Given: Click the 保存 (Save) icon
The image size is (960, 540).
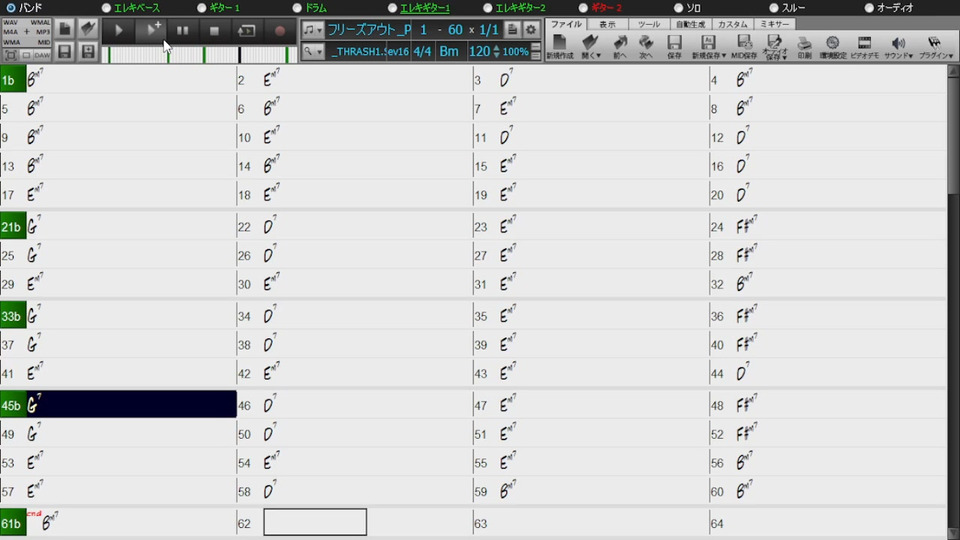Looking at the screenshot, I should coord(674,47).
